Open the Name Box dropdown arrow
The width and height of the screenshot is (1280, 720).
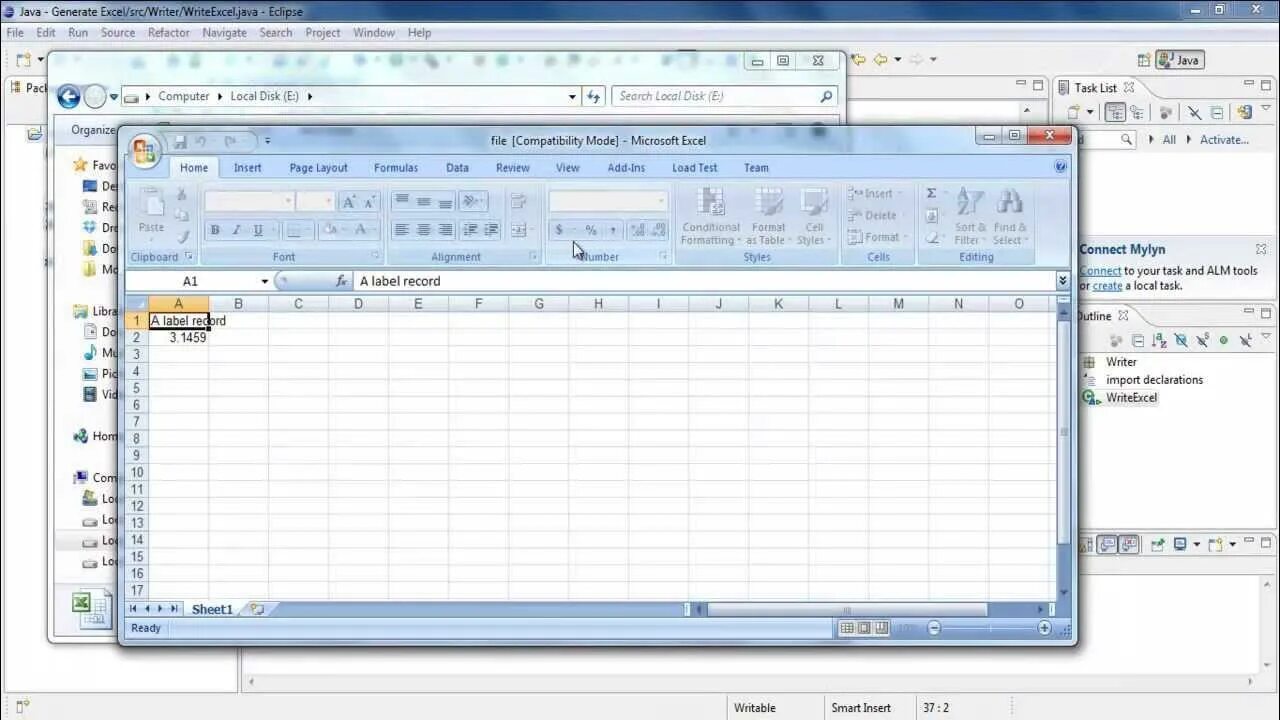pyautogui.click(x=265, y=282)
